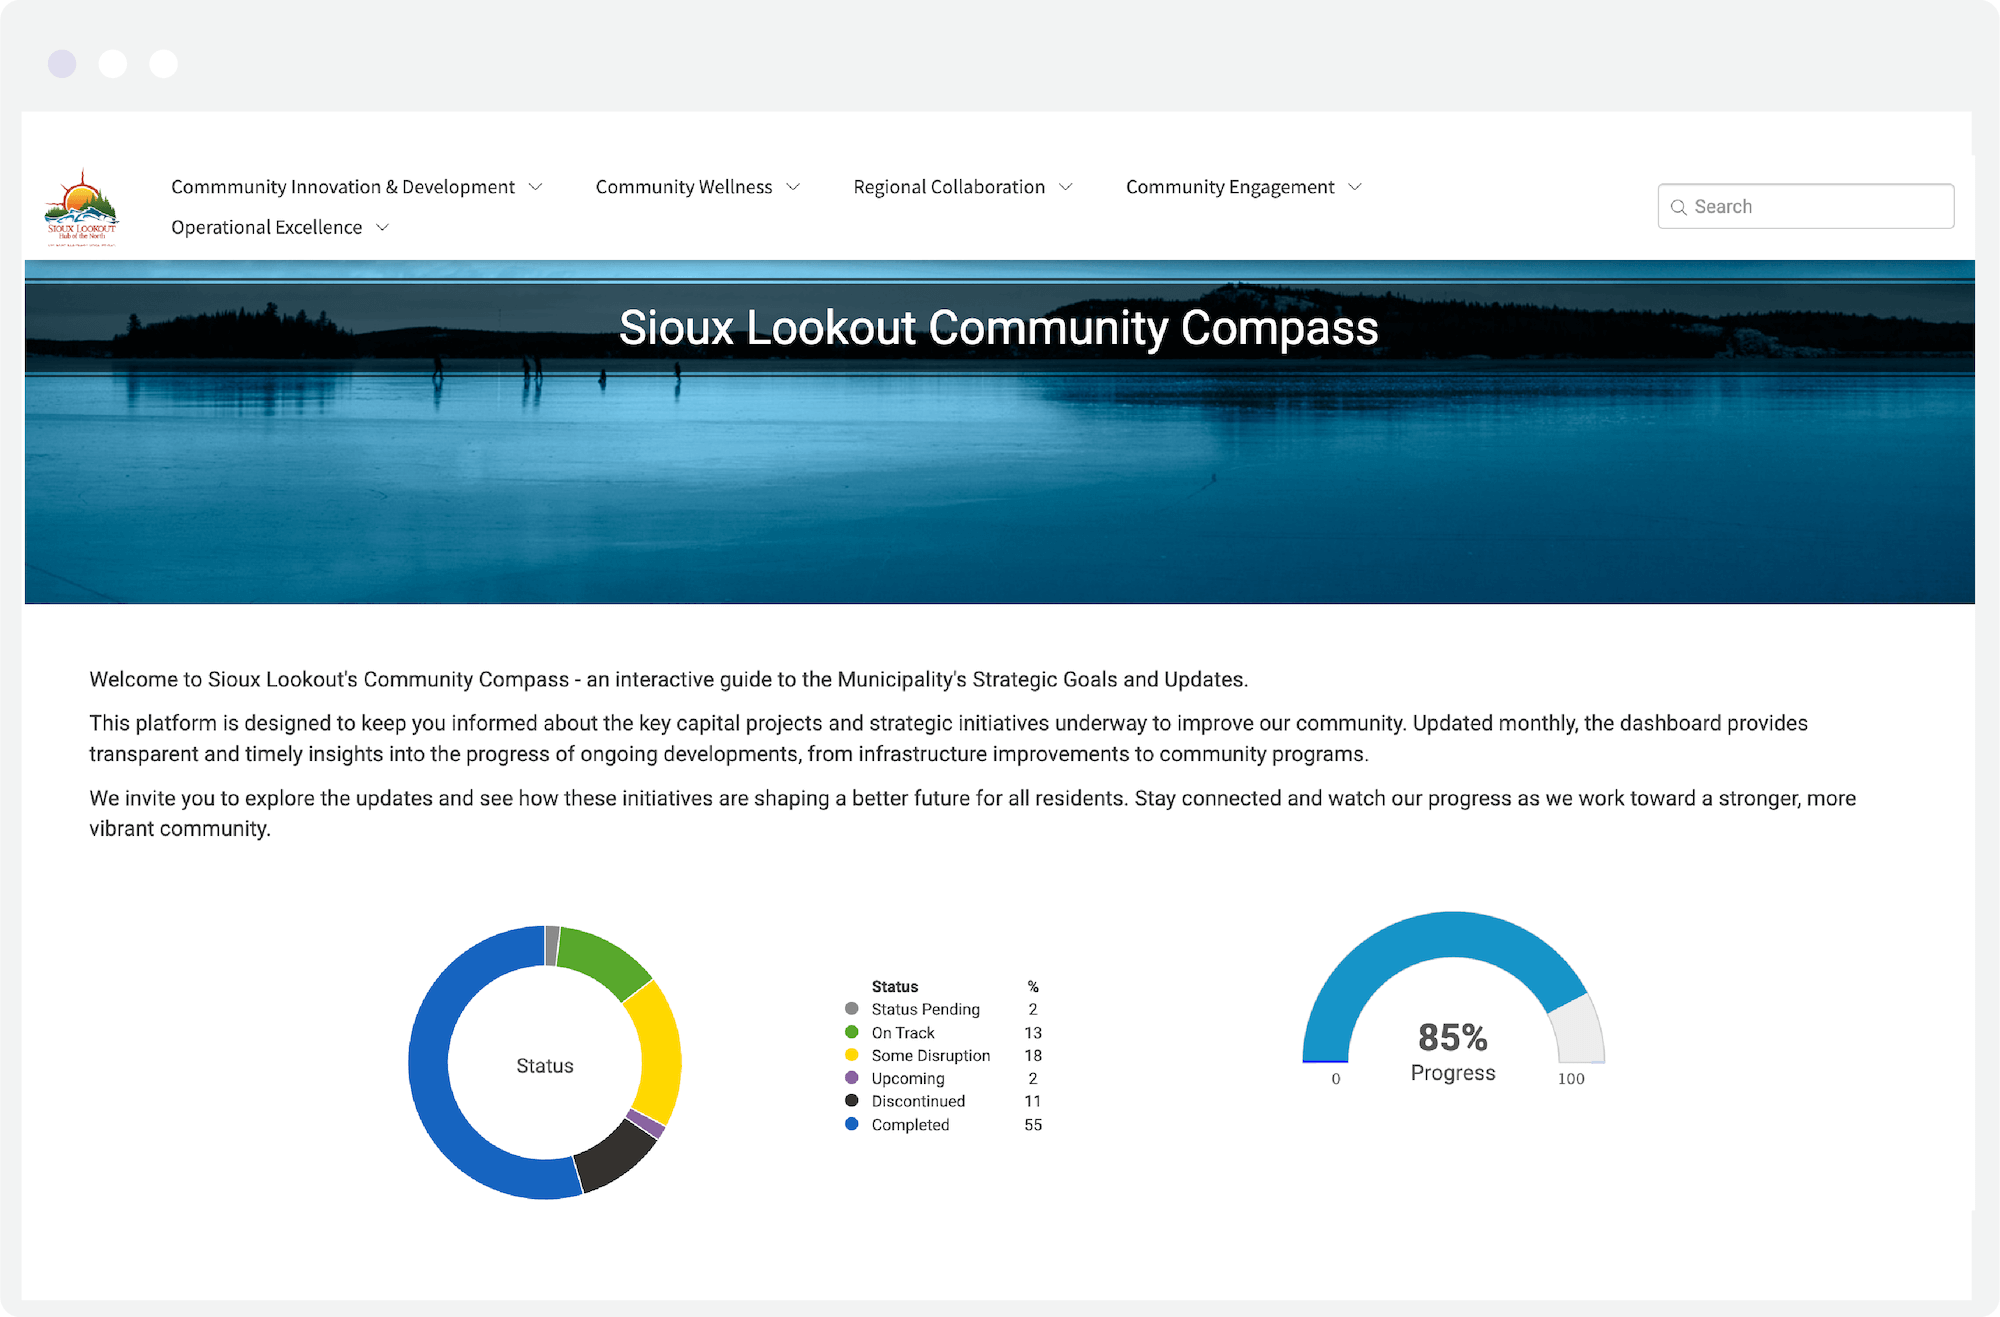
Task: Open the Community Wellness menu
Action: 683,186
